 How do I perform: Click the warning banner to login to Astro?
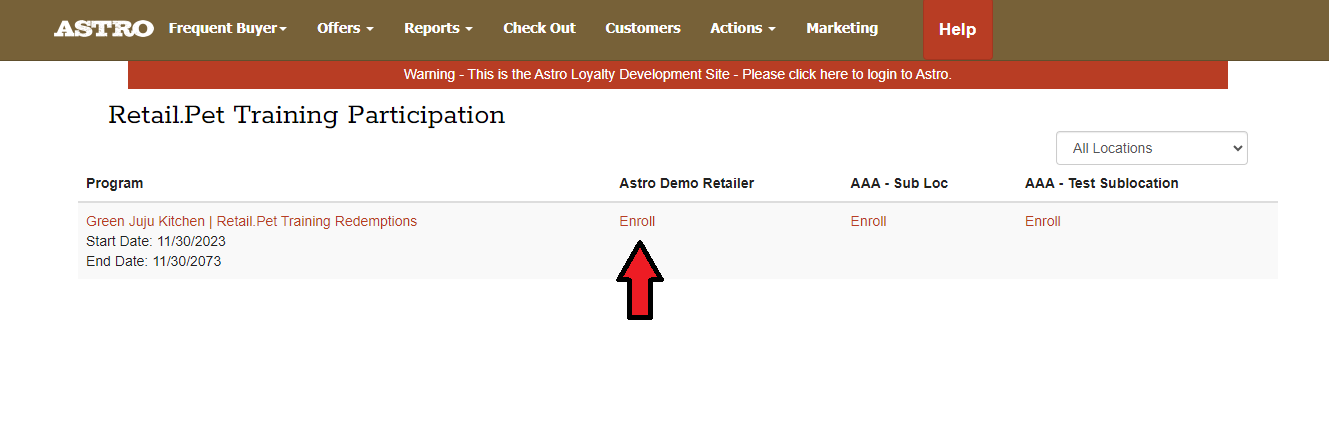(x=677, y=75)
